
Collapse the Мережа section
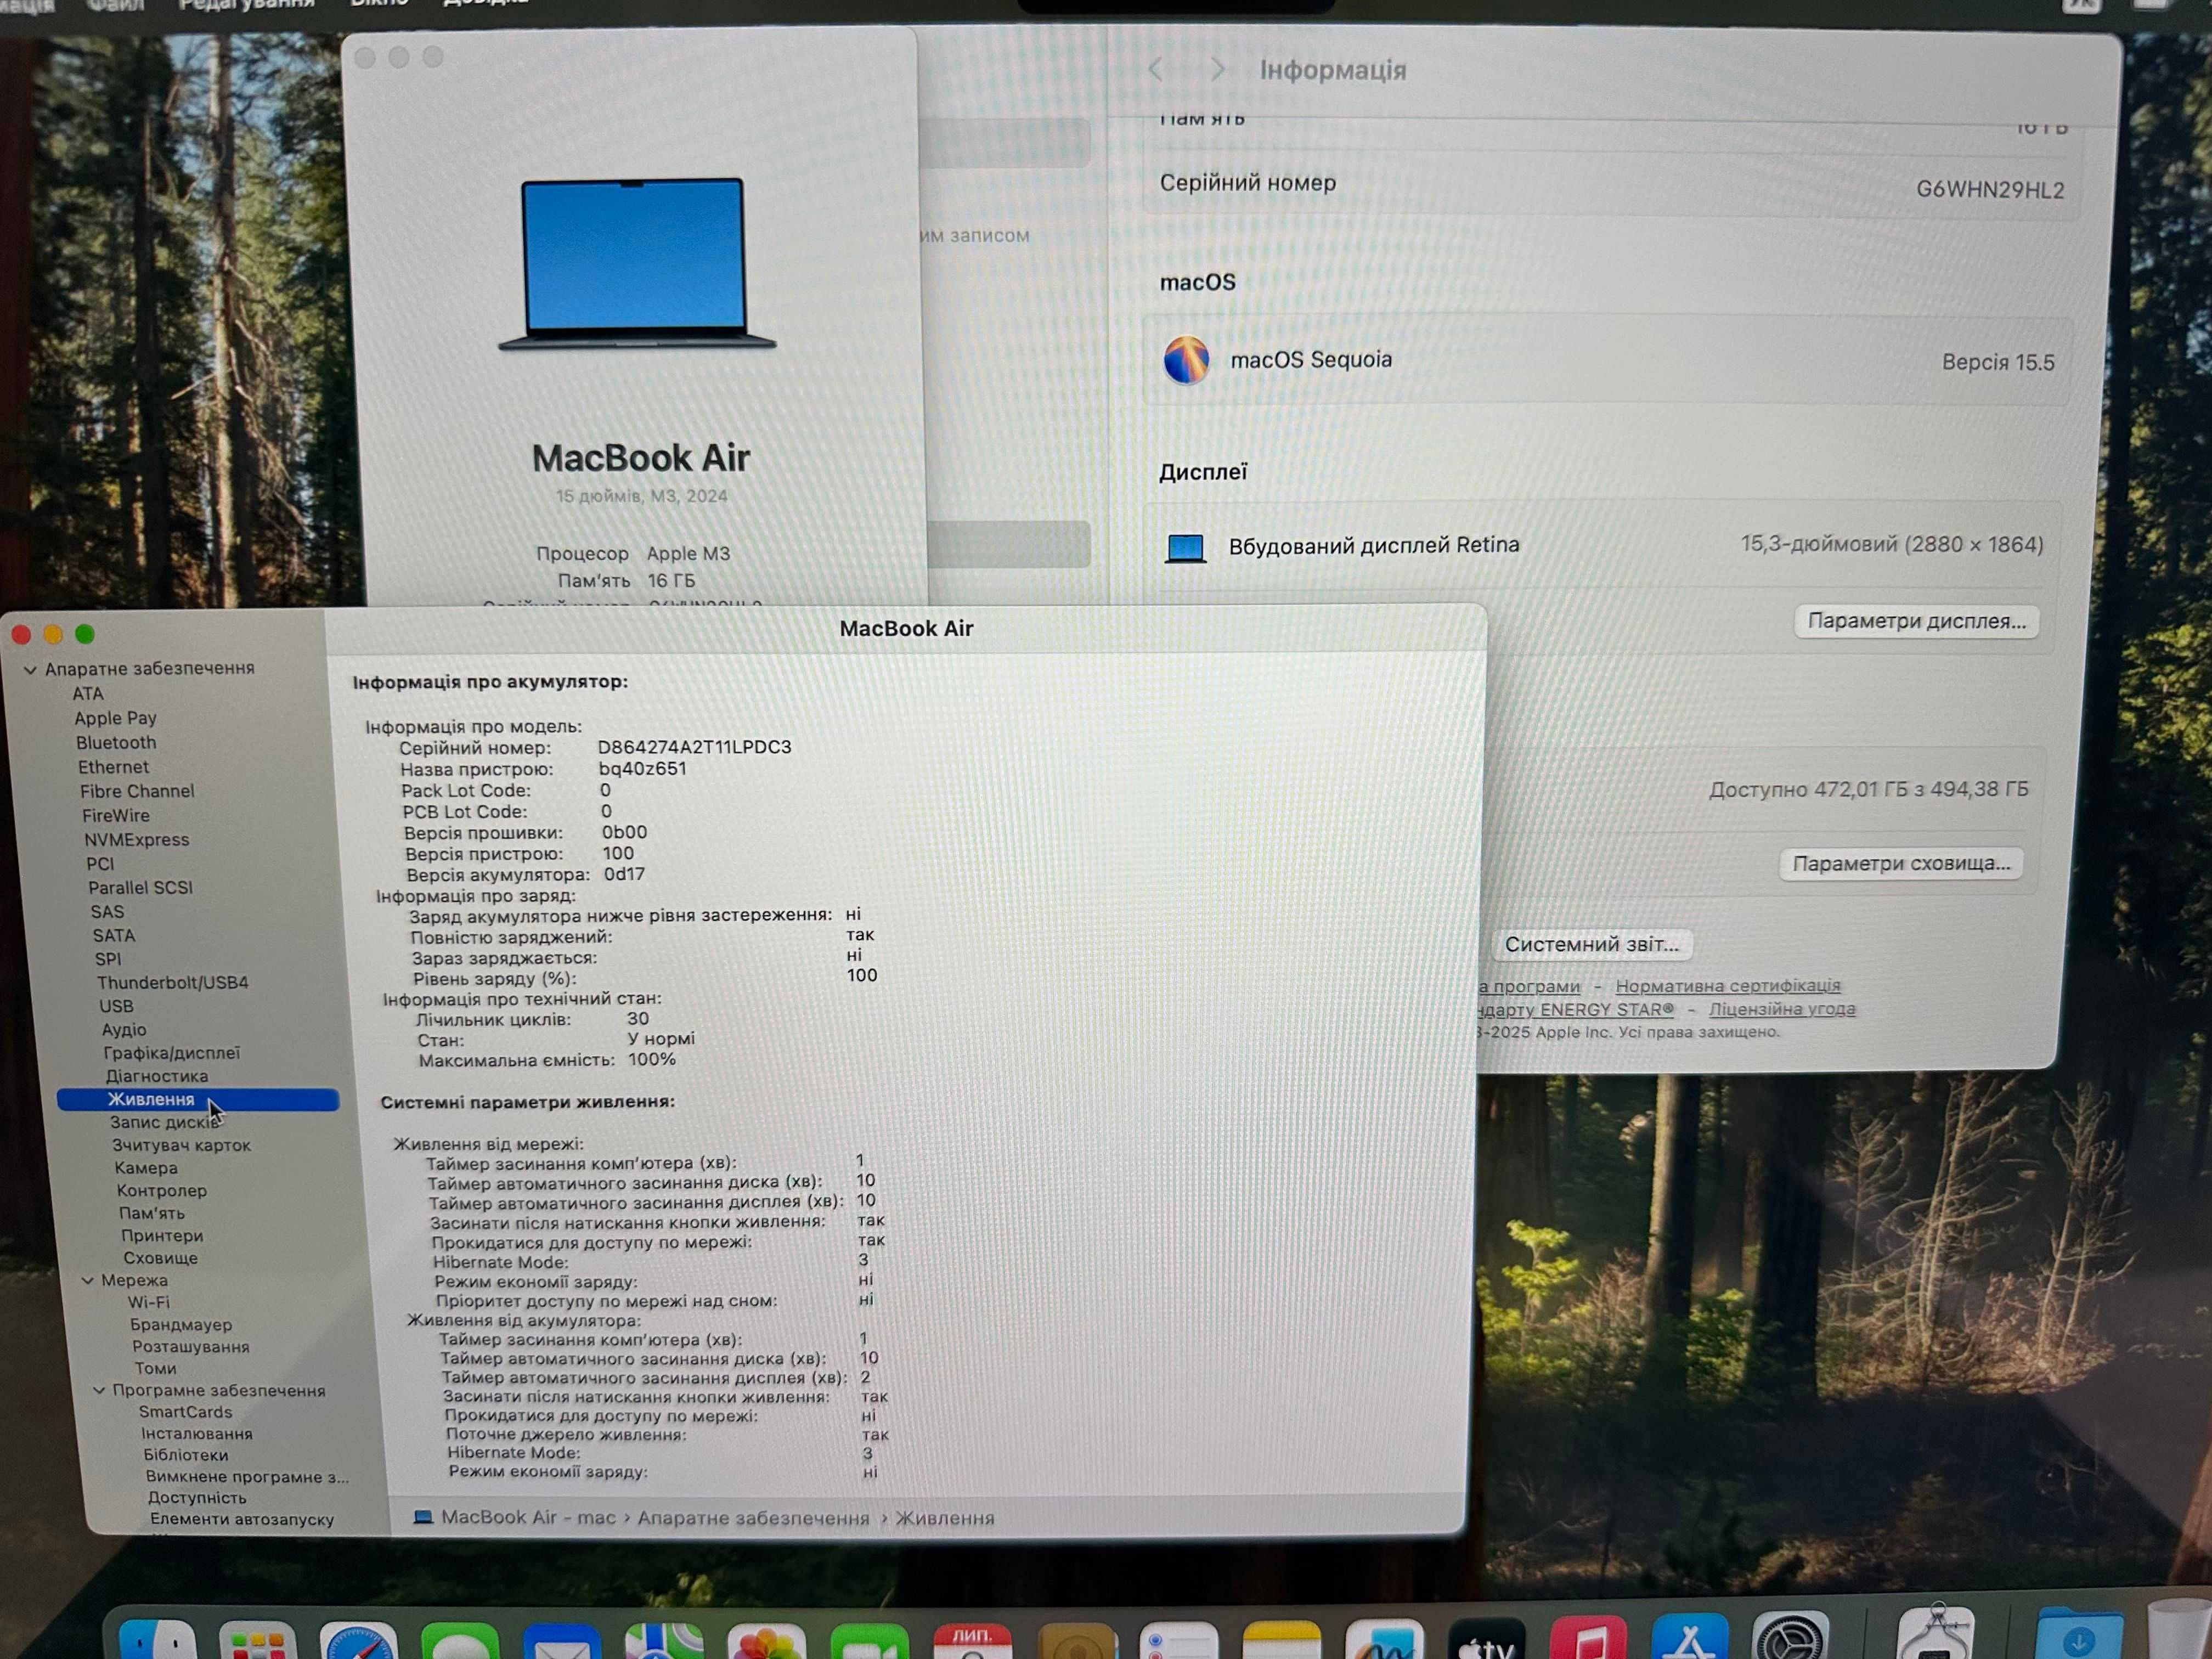coord(87,1280)
